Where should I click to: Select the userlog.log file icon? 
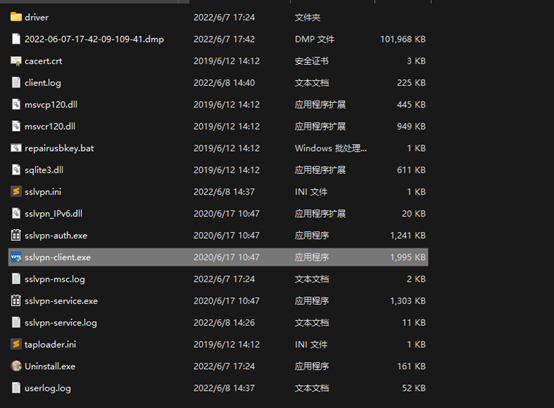[x=16, y=388]
